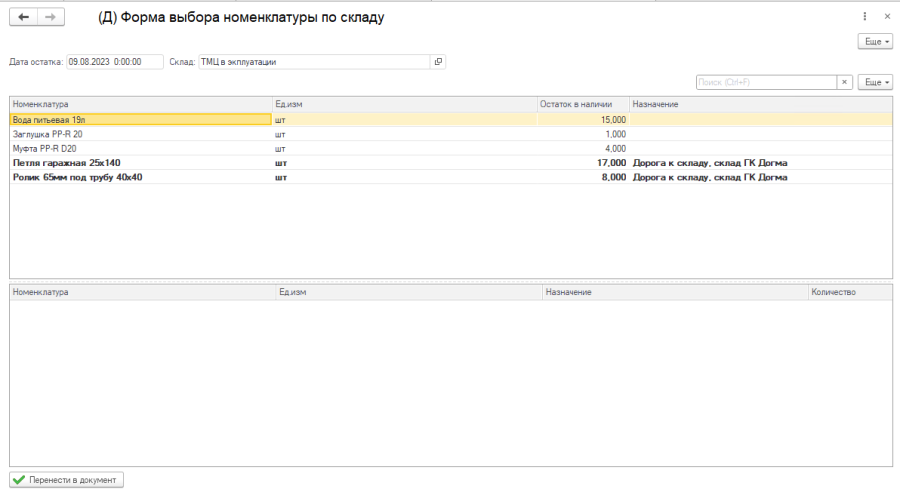Clear the search field with the X icon

pos(844,82)
